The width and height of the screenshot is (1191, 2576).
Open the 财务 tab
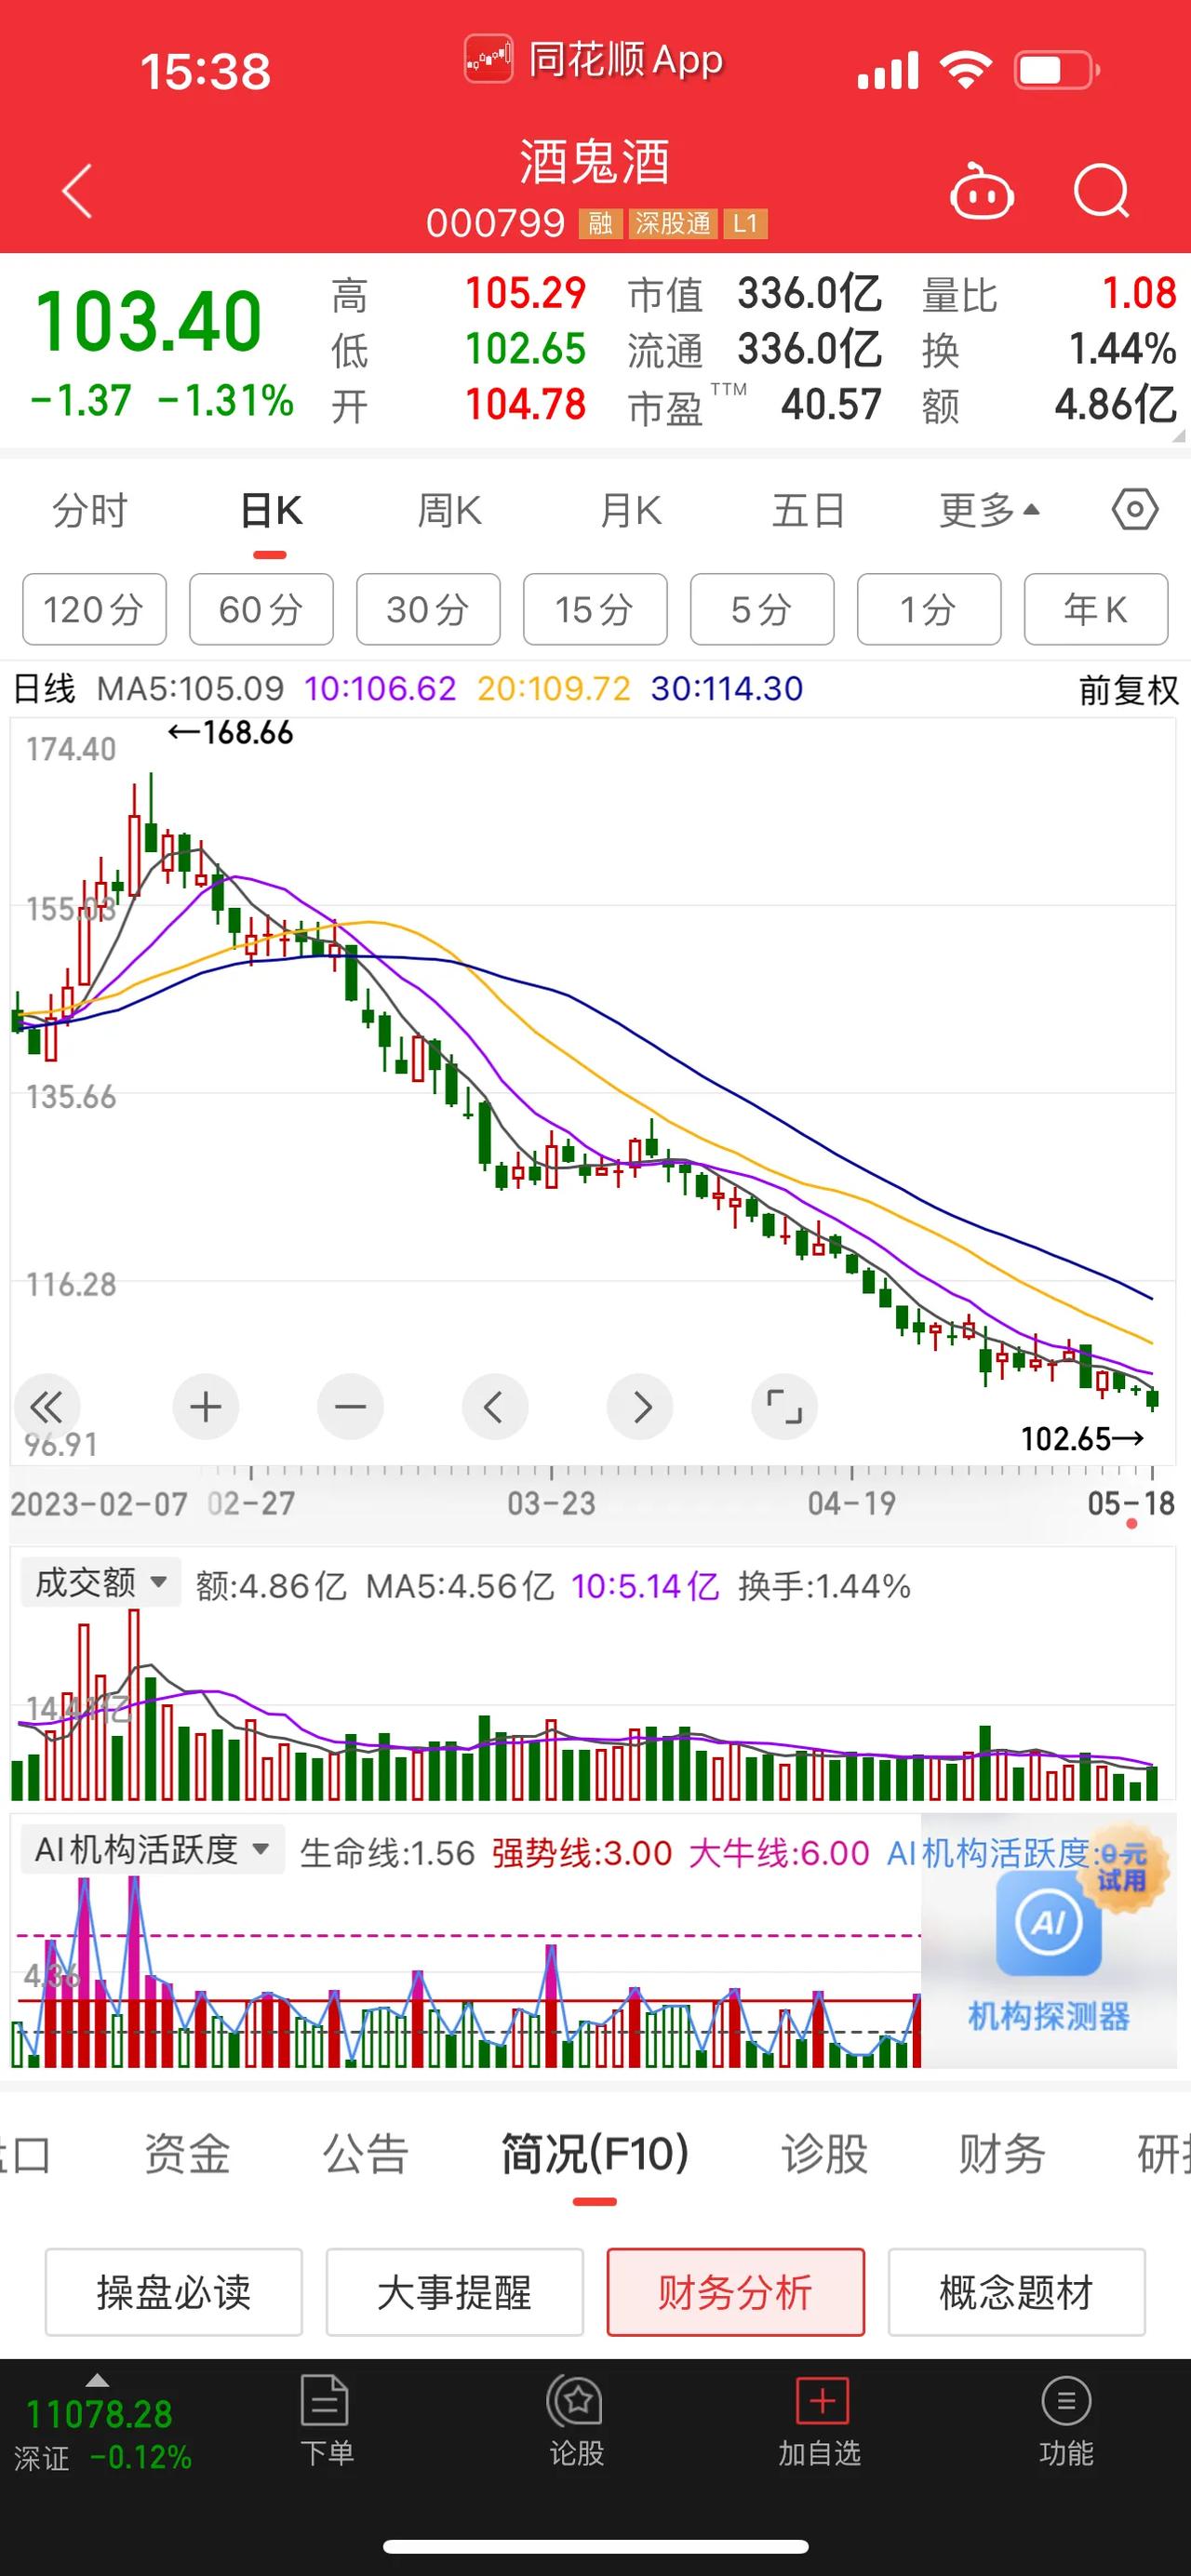click(x=1002, y=2153)
